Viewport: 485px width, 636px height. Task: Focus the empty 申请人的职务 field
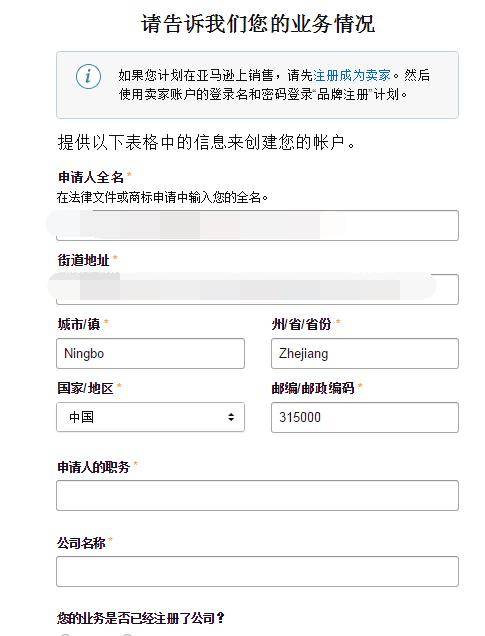[x=258, y=495]
